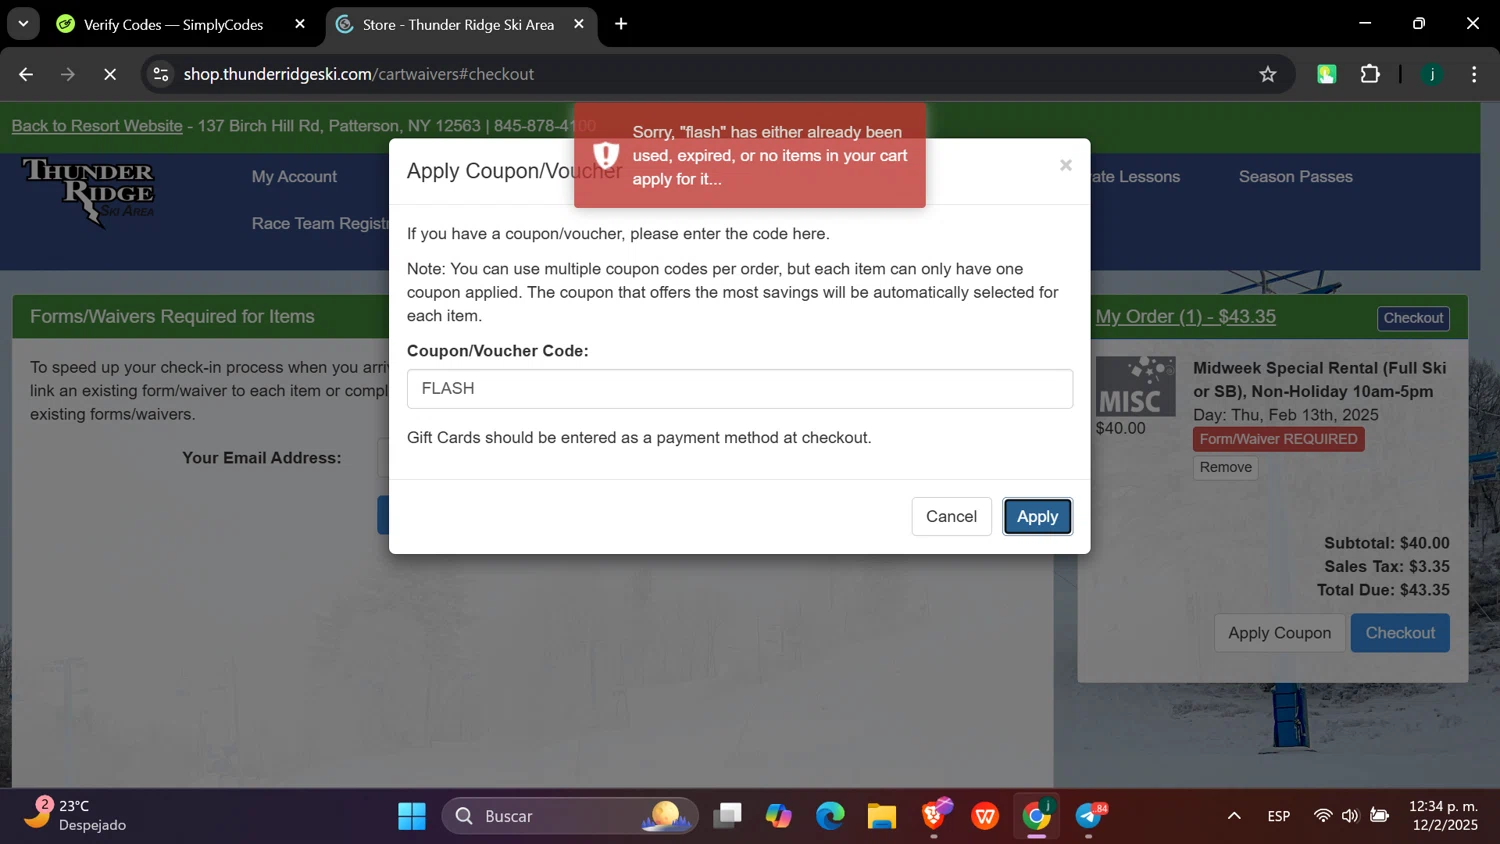
Task: Click the MISC item thumbnail
Action: click(1135, 386)
